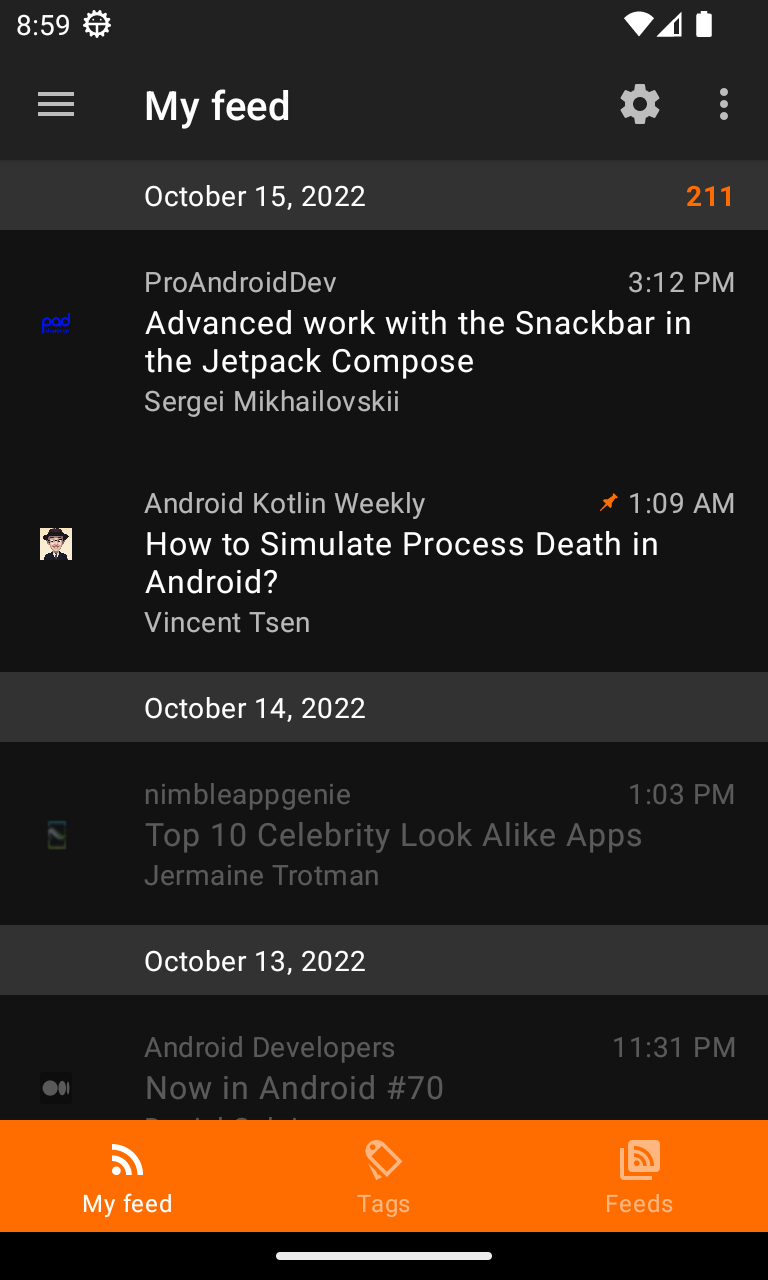
Task: Tap the Wi-Fi status bar icon
Action: [x=637, y=24]
